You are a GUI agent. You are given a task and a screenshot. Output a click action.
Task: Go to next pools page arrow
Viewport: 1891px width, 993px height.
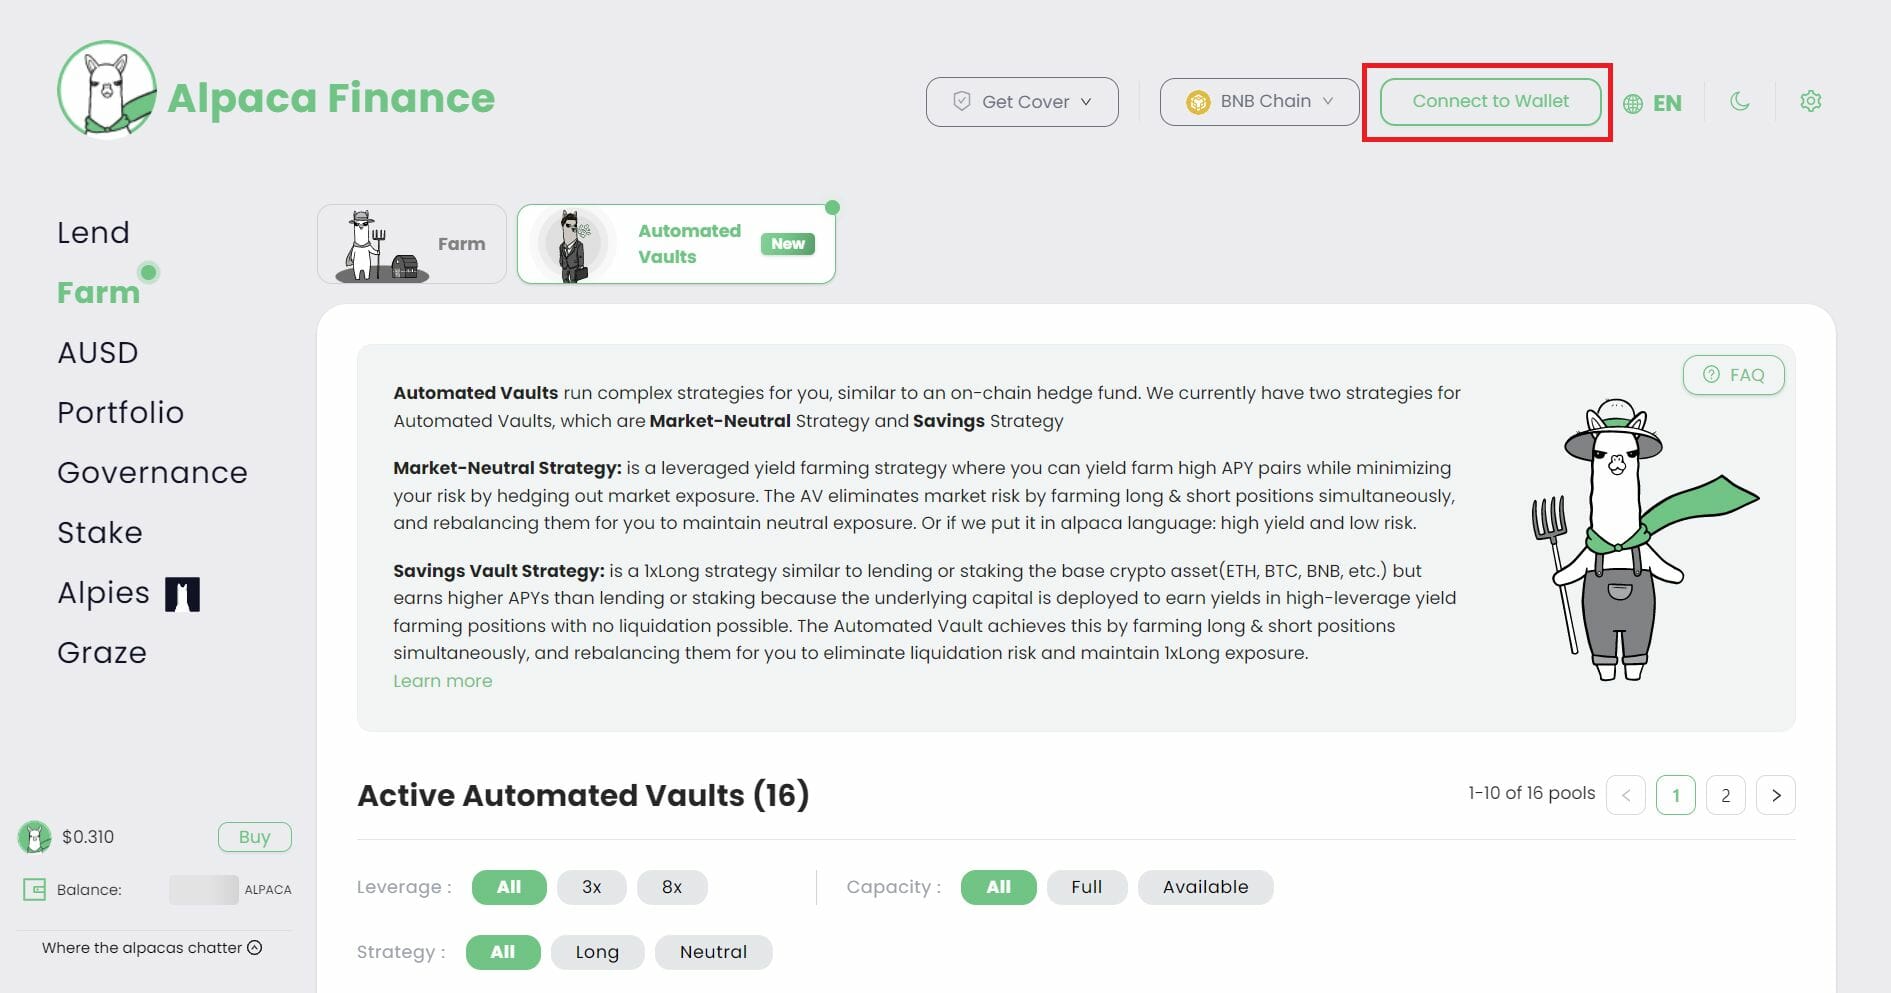coord(1776,795)
